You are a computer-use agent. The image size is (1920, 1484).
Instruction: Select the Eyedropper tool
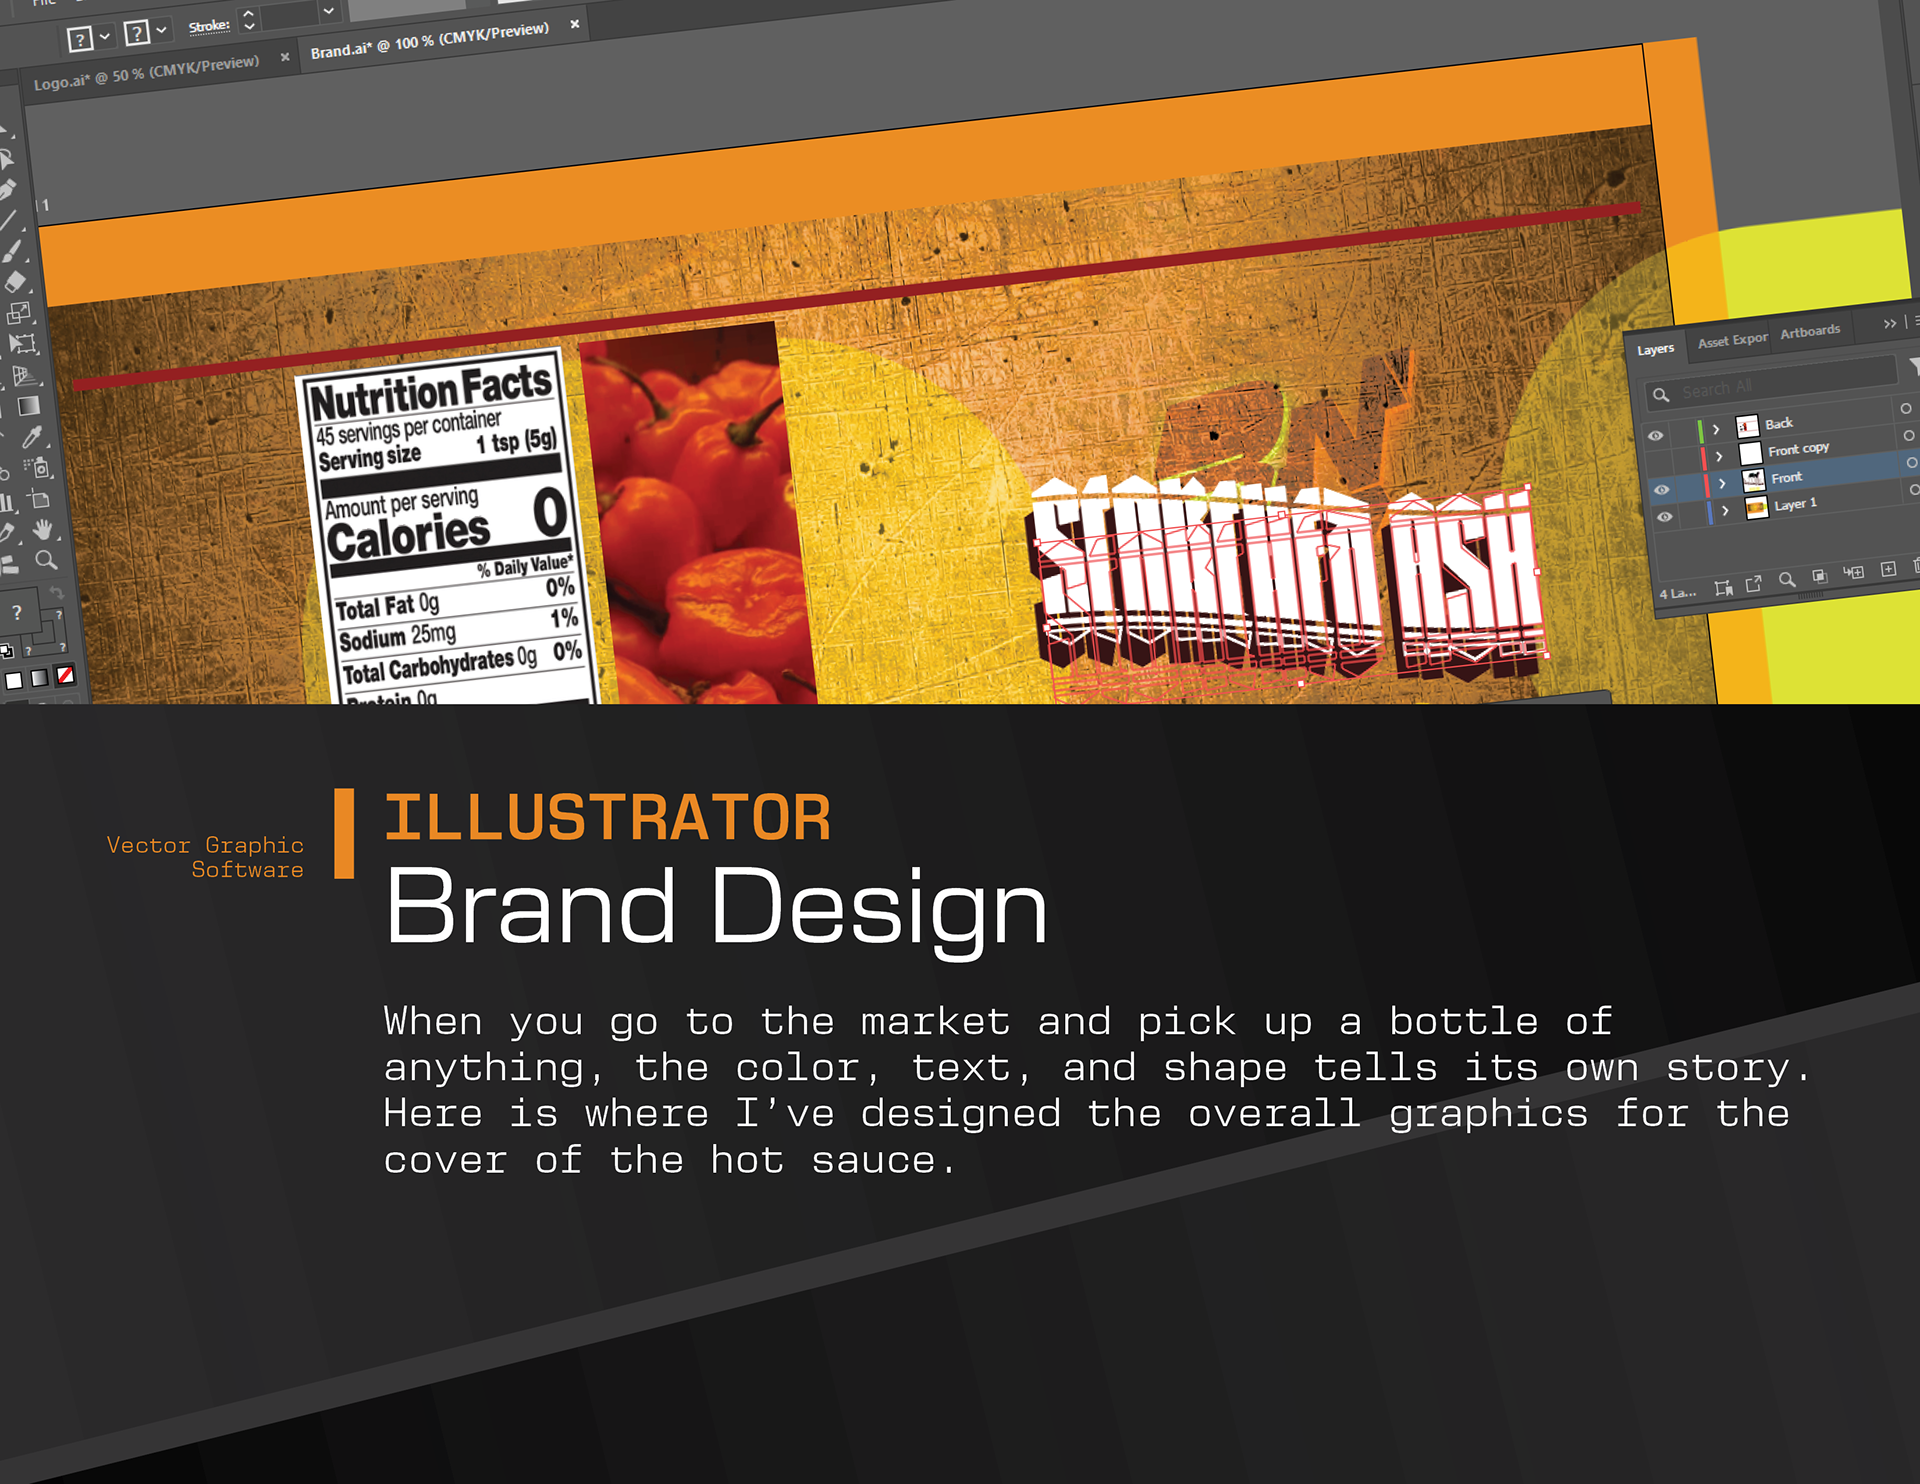32,437
